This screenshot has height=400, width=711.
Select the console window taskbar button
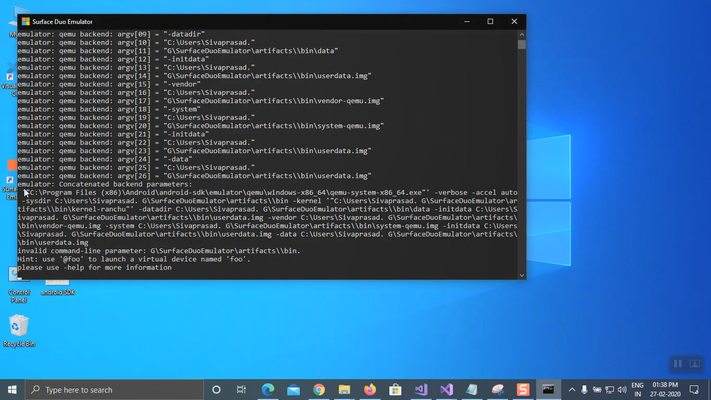click(548, 390)
